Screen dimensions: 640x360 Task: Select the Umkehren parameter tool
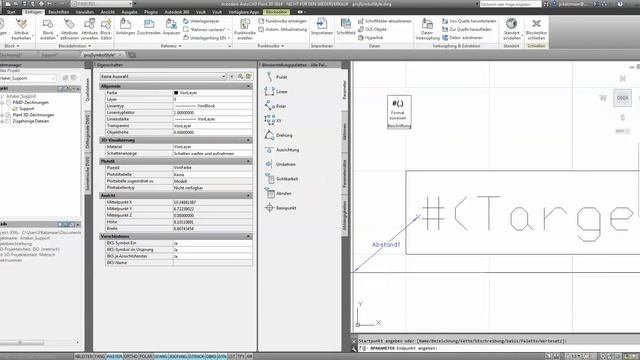pyautogui.click(x=280, y=164)
